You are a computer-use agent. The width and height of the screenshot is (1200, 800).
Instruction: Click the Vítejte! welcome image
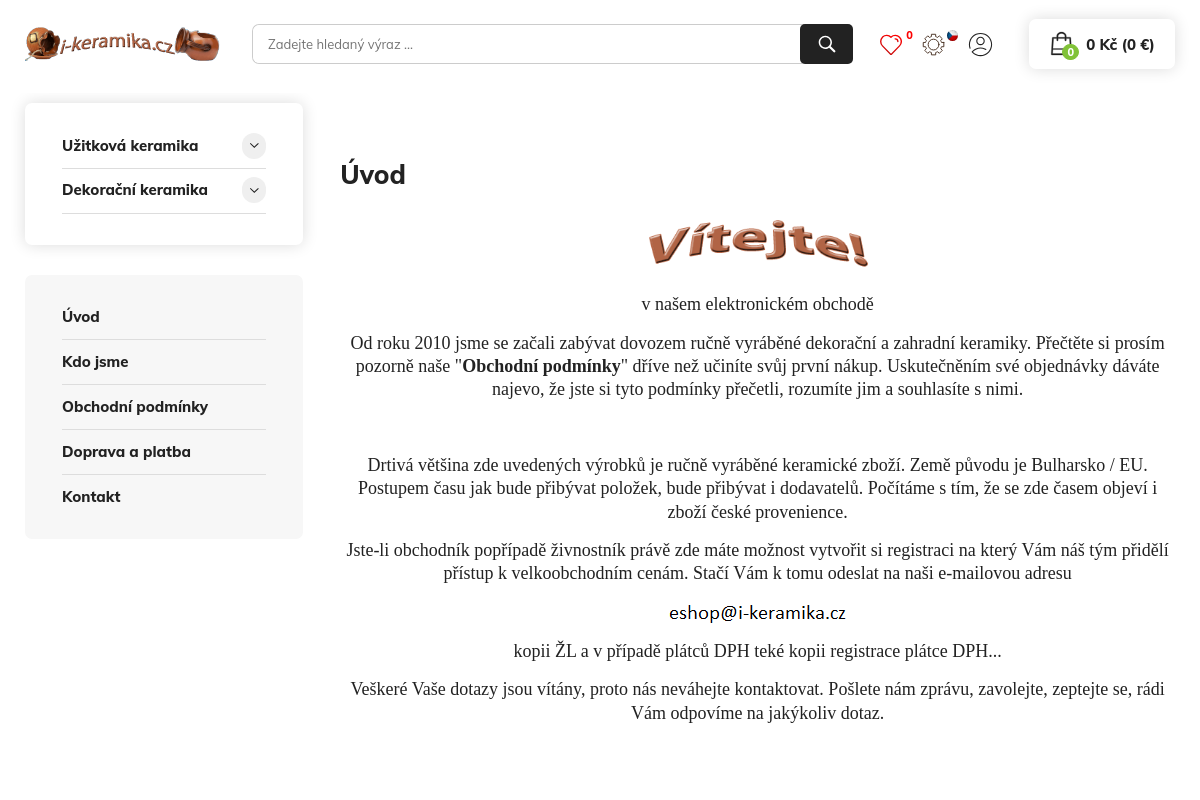[757, 244]
